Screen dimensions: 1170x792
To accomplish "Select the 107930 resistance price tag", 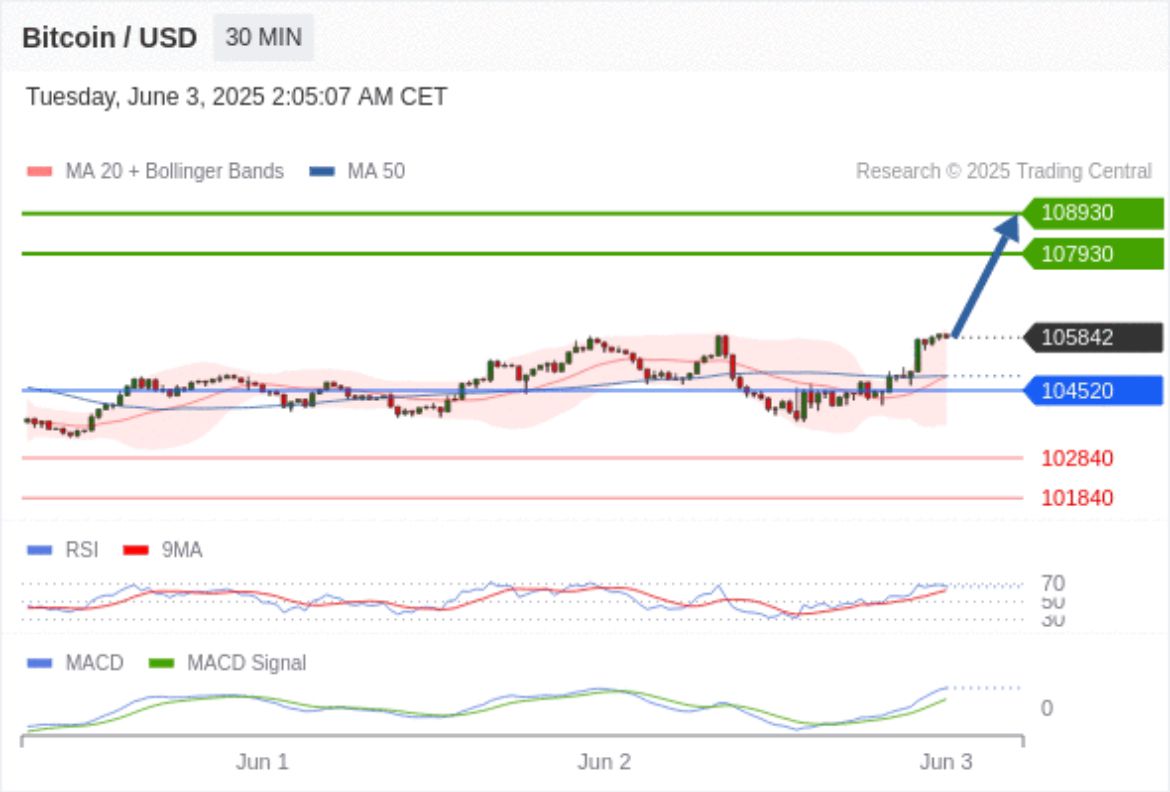I will click(x=1092, y=254).
